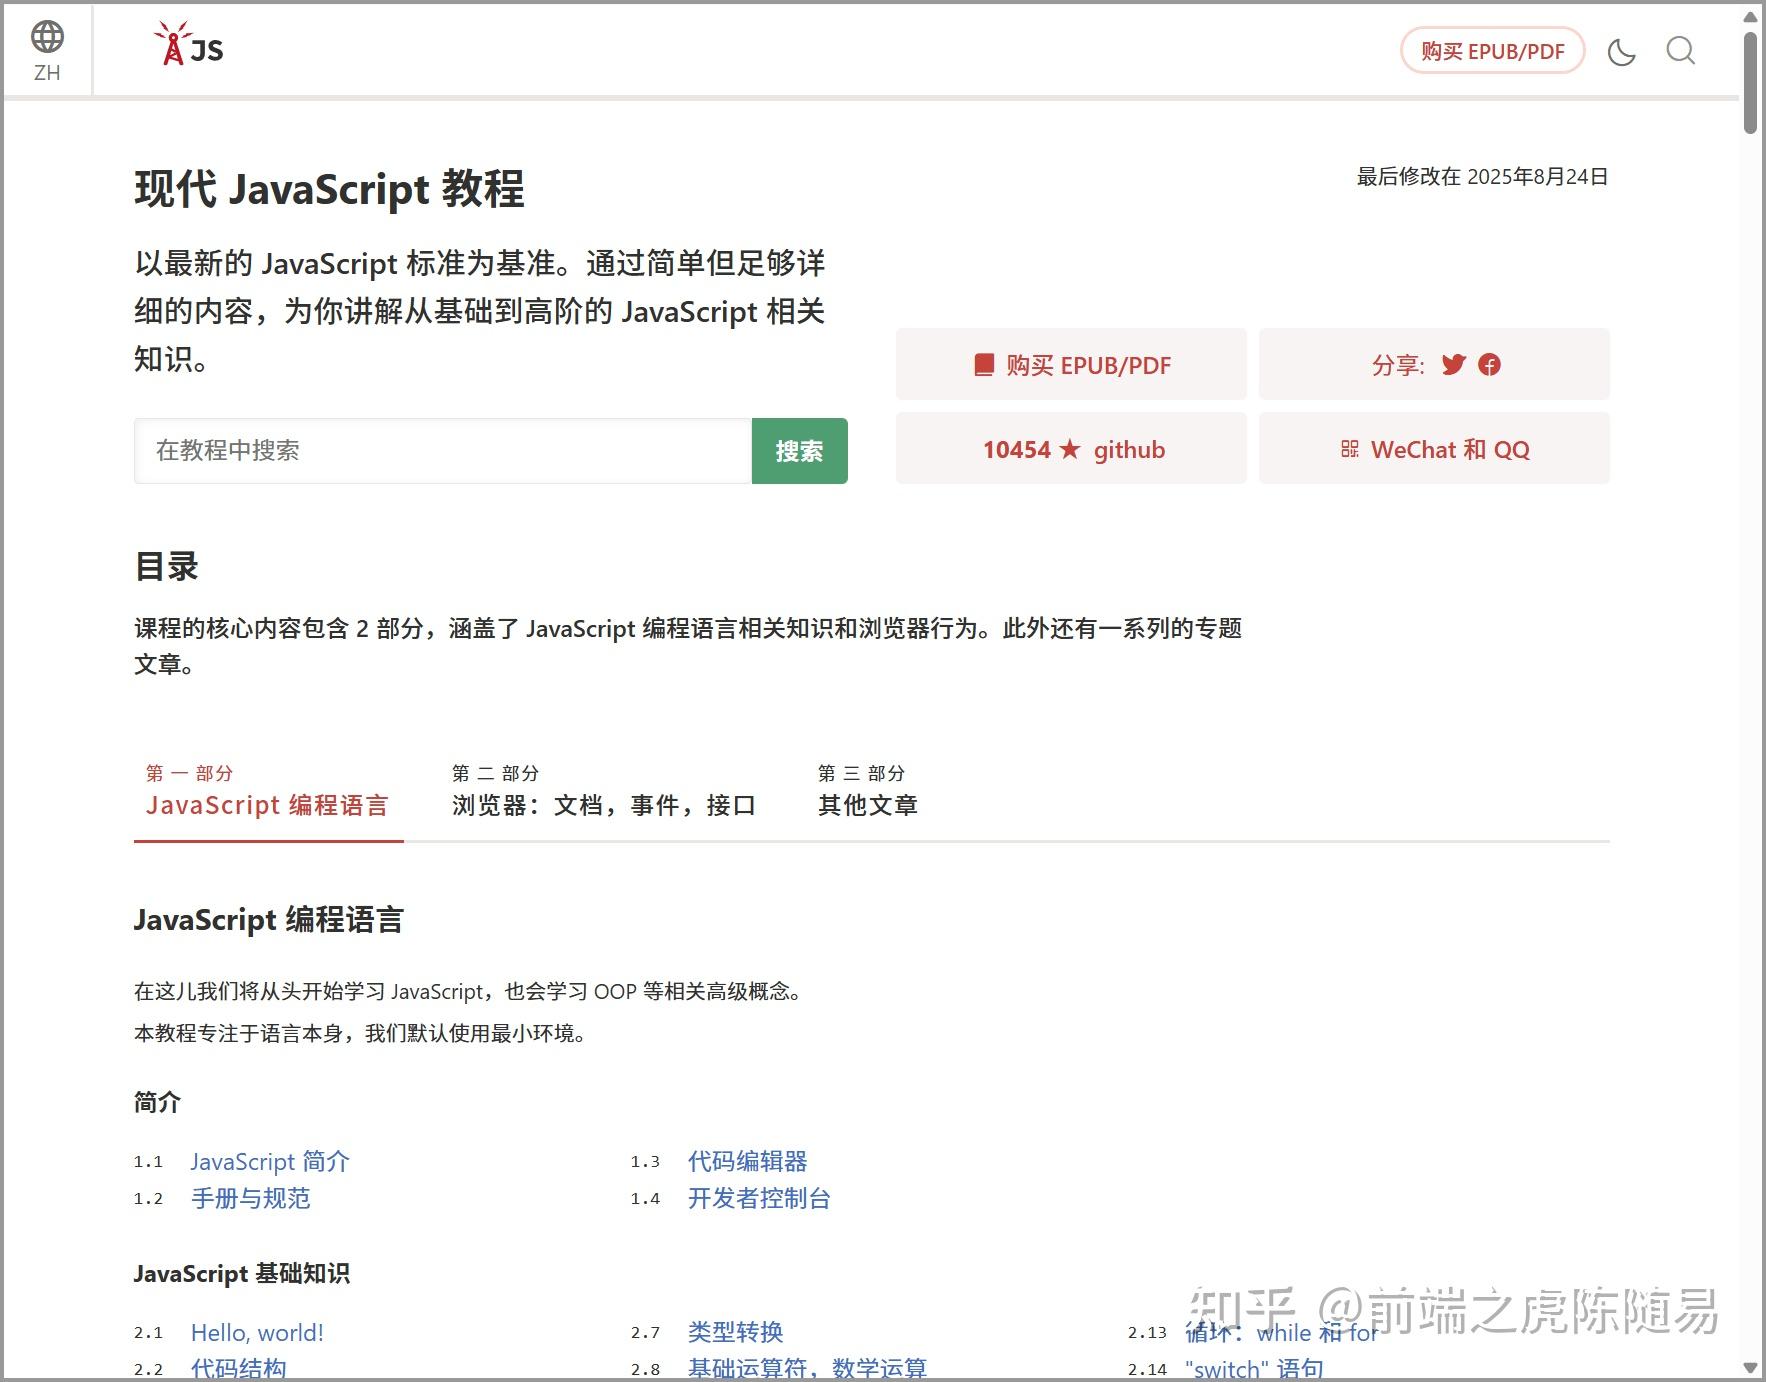Open the 开发者控制台 link

[x=759, y=1198]
